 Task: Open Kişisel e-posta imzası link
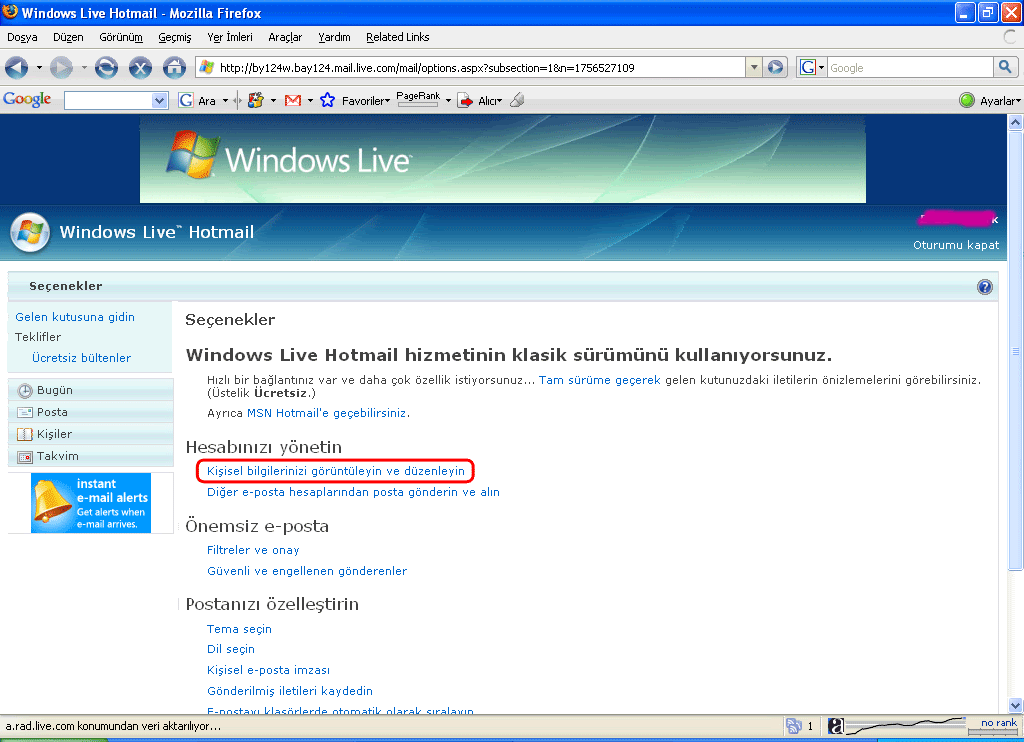(268, 670)
